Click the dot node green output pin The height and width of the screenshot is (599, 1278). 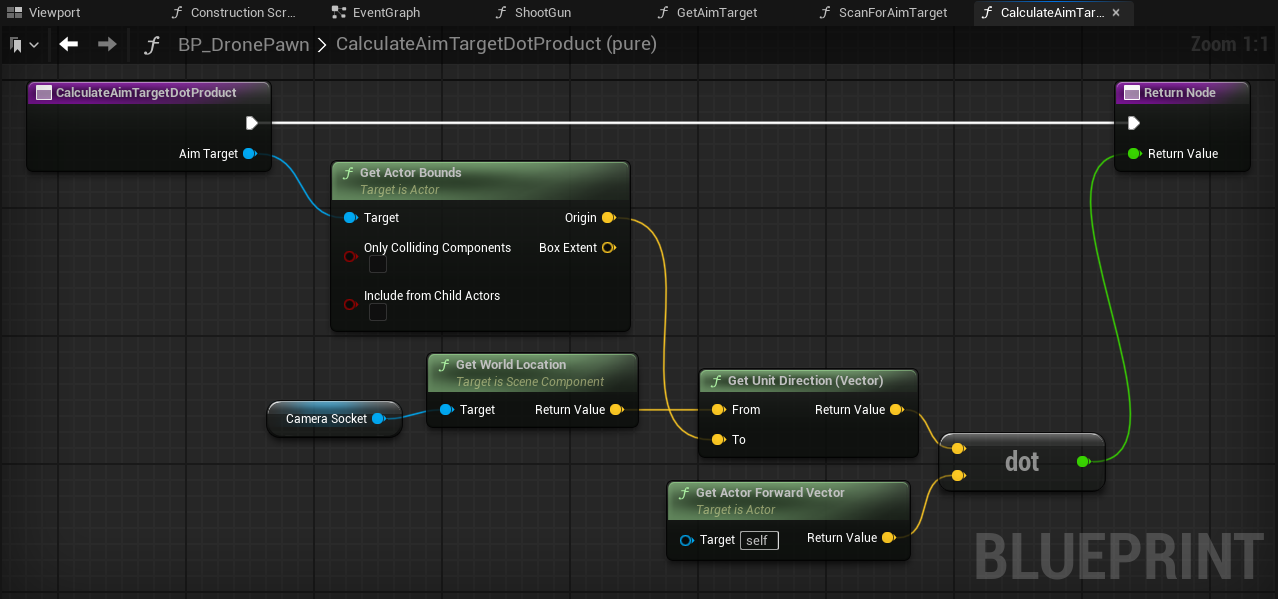[x=1083, y=461]
